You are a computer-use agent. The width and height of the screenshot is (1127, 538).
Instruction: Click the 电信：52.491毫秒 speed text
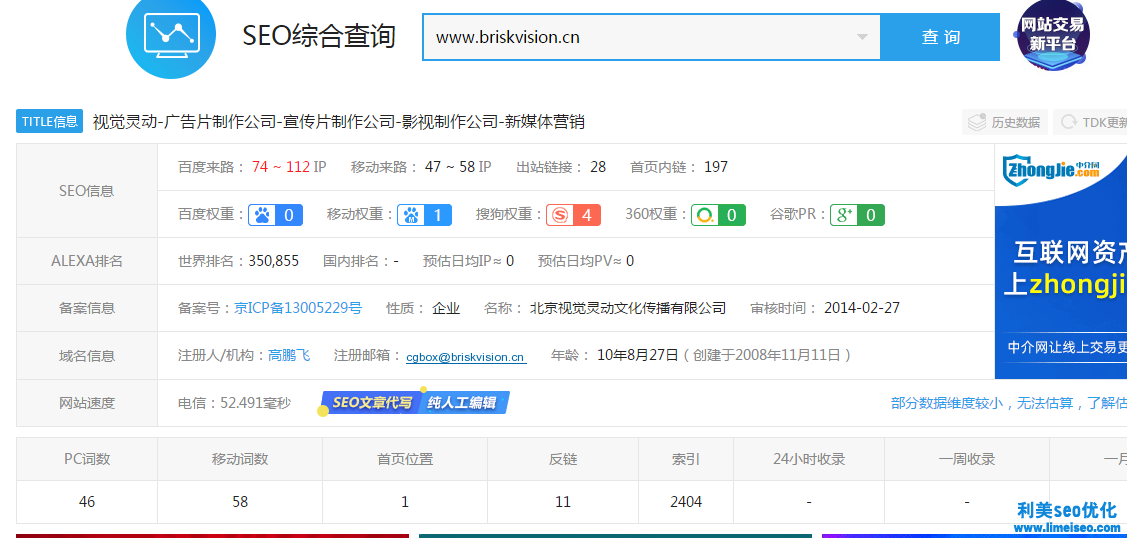click(x=234, y=403)
